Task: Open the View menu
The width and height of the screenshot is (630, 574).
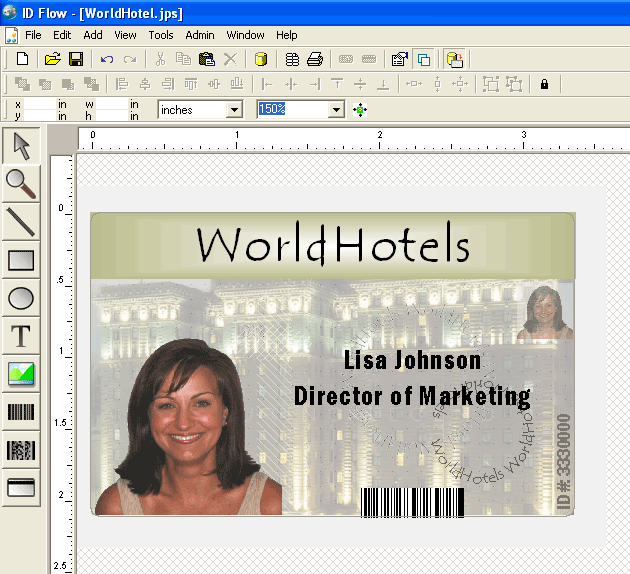Action: coord(125,35)
